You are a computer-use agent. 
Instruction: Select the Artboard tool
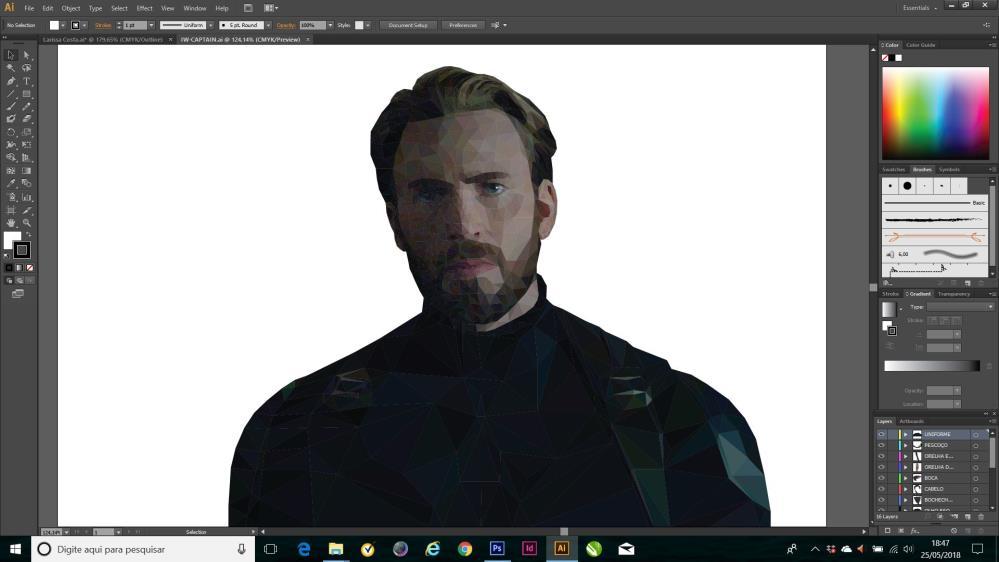click(x=11, y=210)
